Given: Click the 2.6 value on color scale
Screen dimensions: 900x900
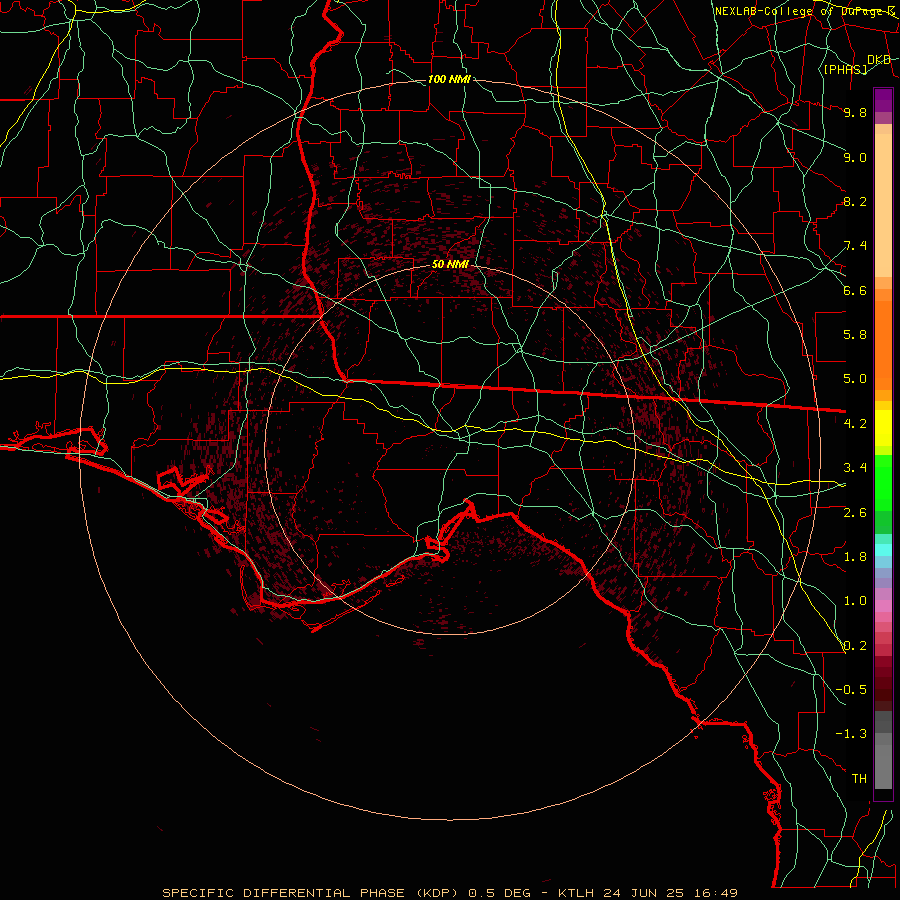Looking at the screenshot, I should point(855,513).
